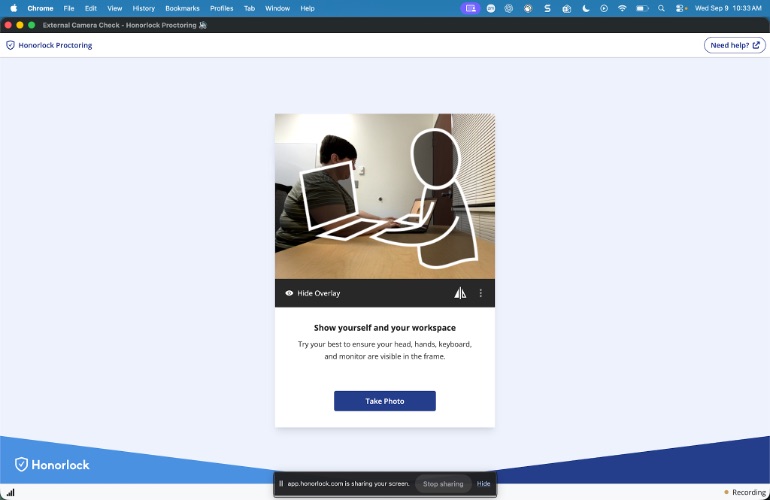Viewport: 770px width, 500px height.
Task: Click the play circle icon in menu bar
Action: pyautogui.click(x=604, y=8)
